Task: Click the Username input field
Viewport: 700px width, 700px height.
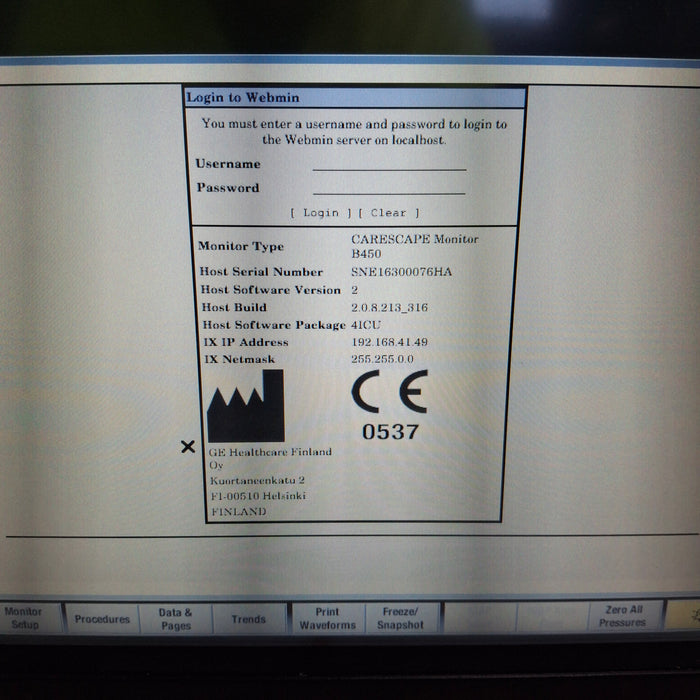Action: [x=389, y=163]
